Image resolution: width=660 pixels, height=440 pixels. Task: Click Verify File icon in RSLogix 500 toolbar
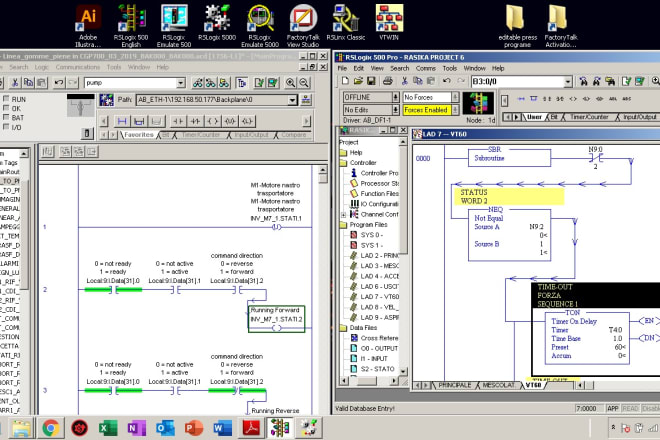(627, 81)
